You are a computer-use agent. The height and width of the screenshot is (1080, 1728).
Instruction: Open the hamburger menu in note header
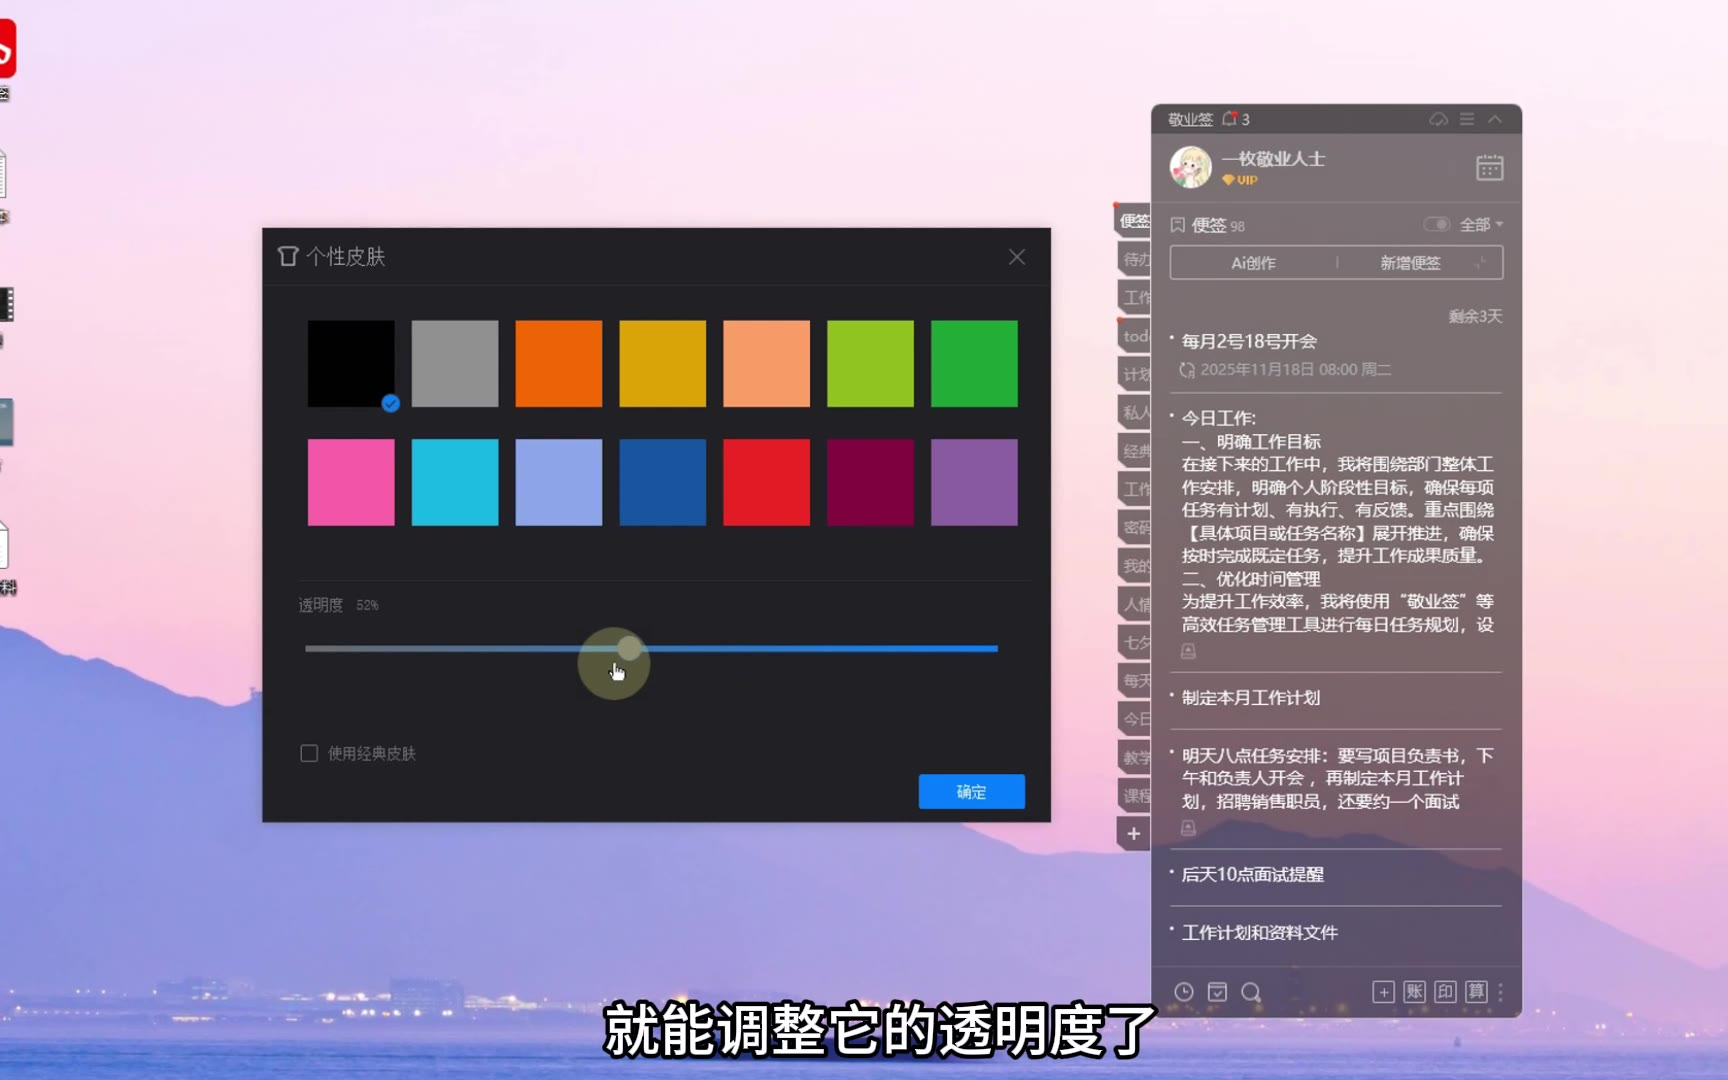[x=1467, y=119]
